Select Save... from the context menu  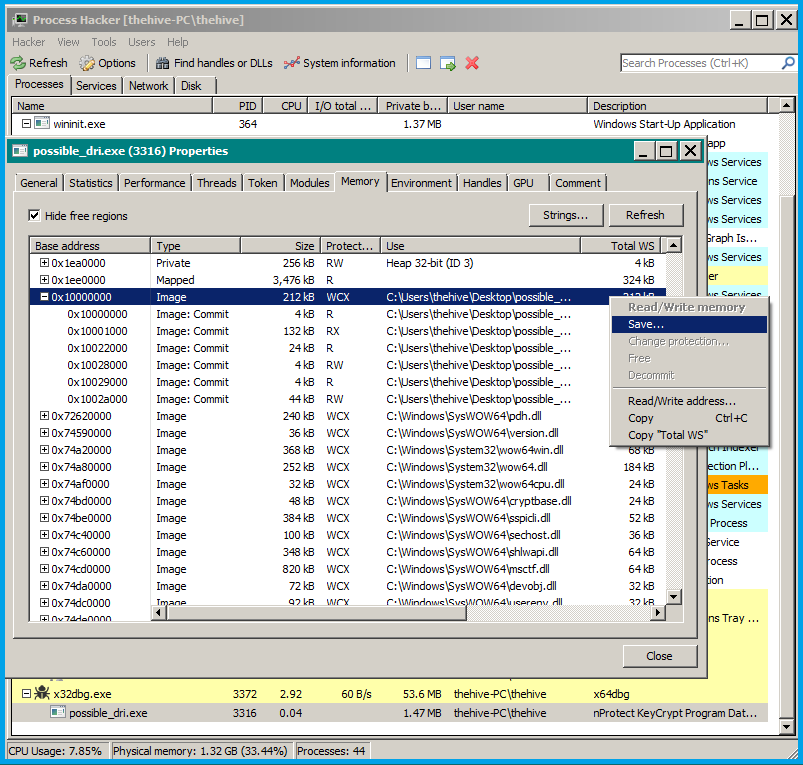tap(646, 324)
